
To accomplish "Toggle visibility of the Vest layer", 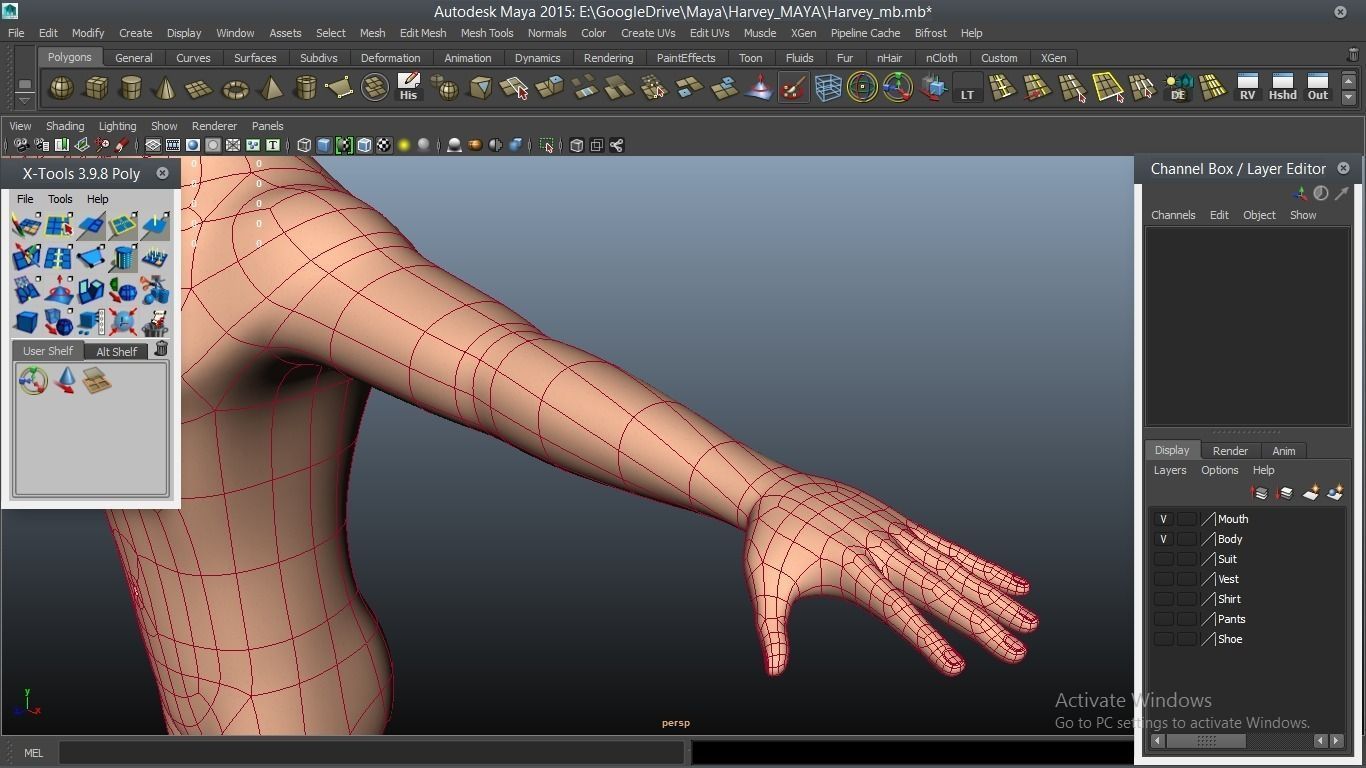I will pyautogui.click(x=1163, y=579).
